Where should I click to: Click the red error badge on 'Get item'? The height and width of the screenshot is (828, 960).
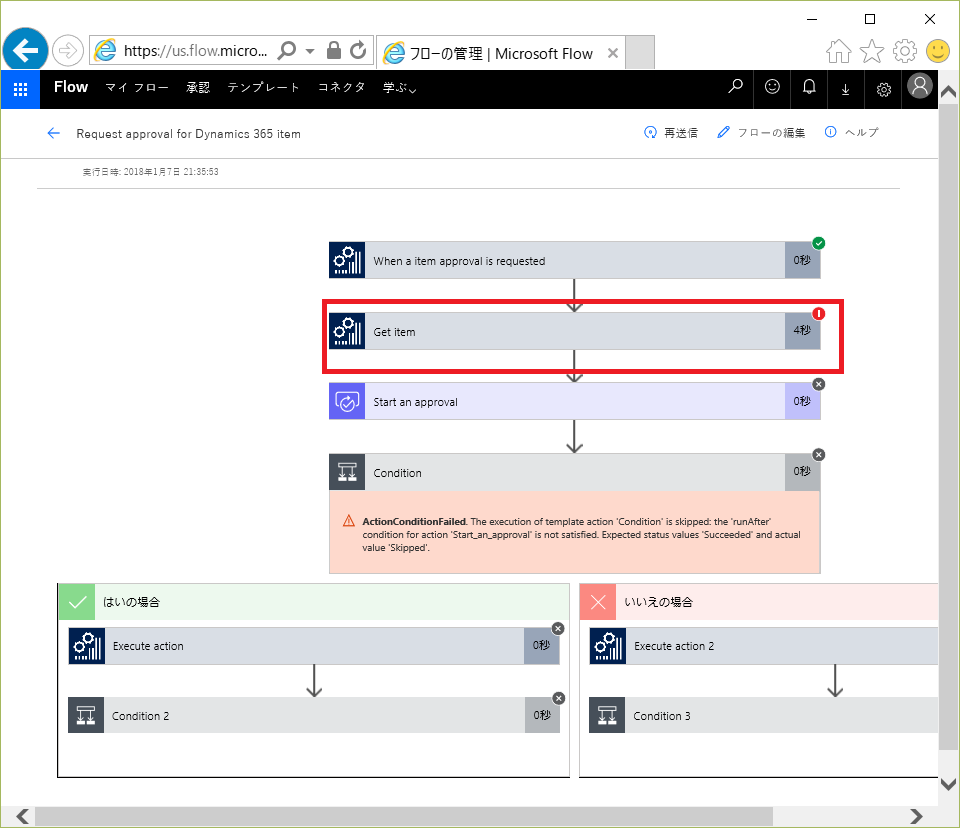(x=819, y=314)
